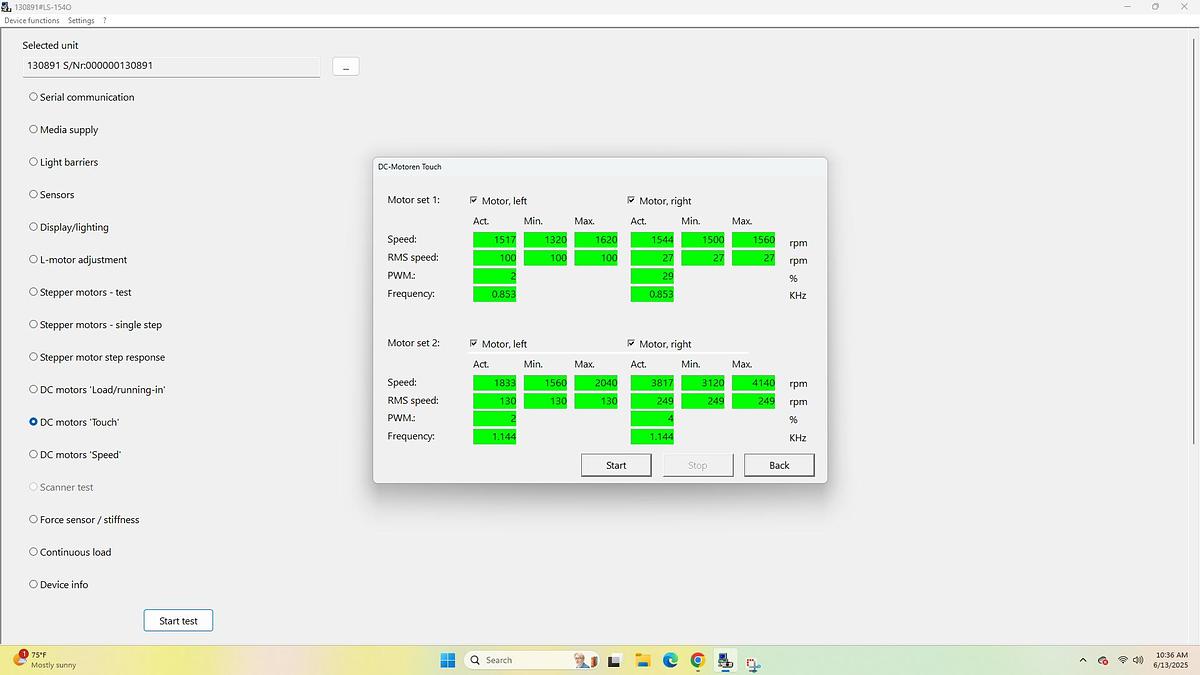Open Task View on taskbar

[615, 660]
